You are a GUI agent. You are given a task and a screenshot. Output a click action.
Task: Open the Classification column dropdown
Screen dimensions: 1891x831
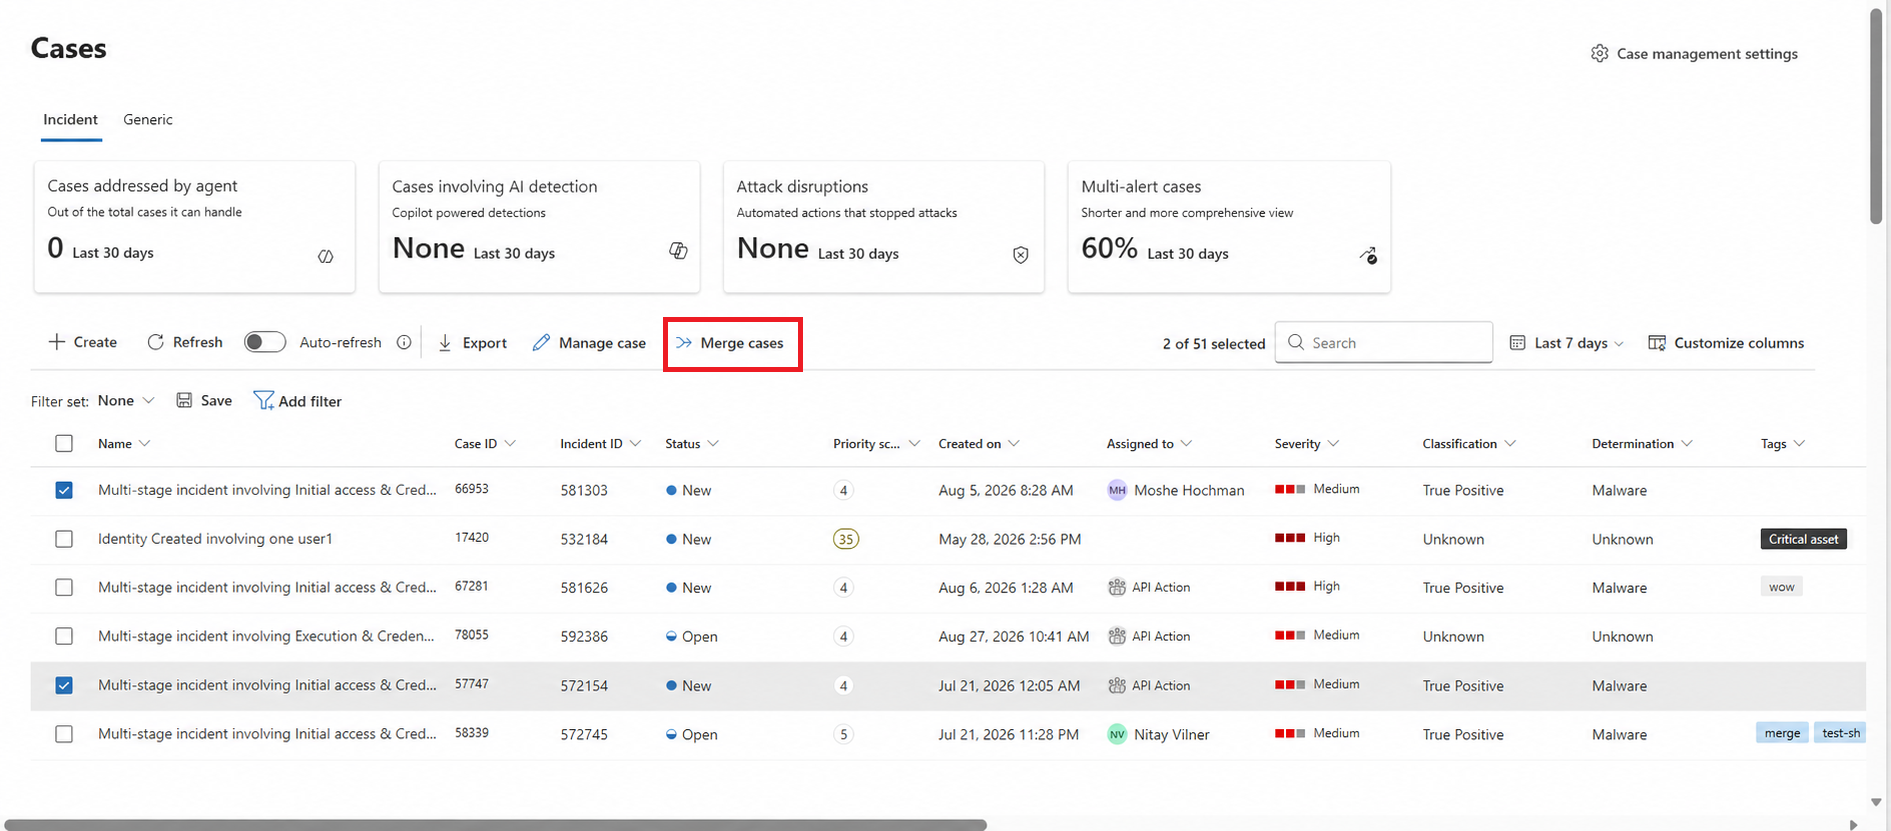[1510, 443]
